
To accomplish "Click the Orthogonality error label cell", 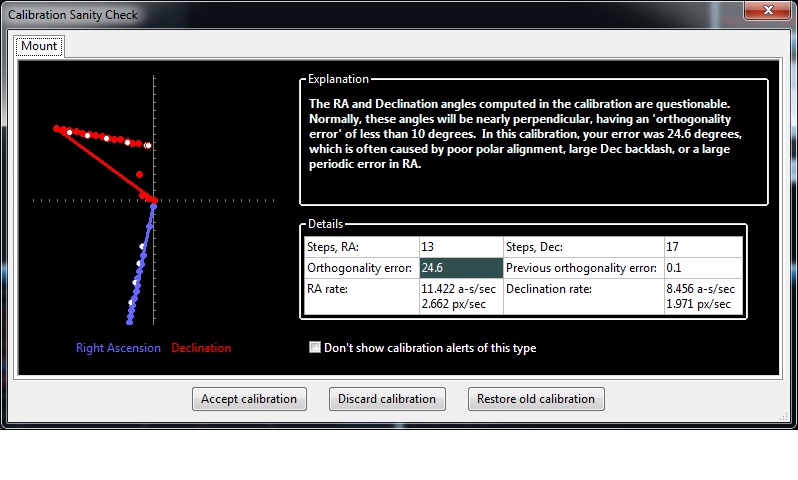I will point(361,268).
